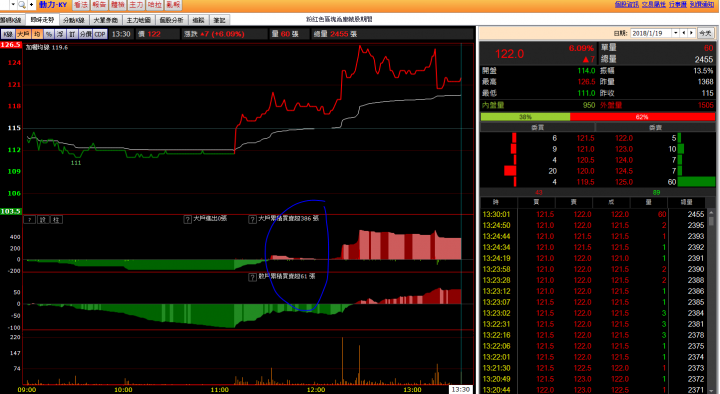Click bid price 121.5 in order book
720x394 pixels.
coord(585,138)
